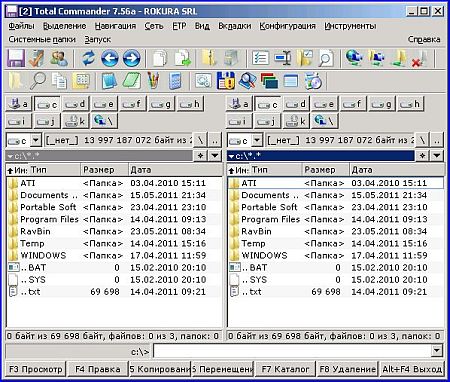The height and width of the screenshot is (382, 450).
Task: Open the Инструменты menu
Action: pyautogui.click(x=350, y=26)
